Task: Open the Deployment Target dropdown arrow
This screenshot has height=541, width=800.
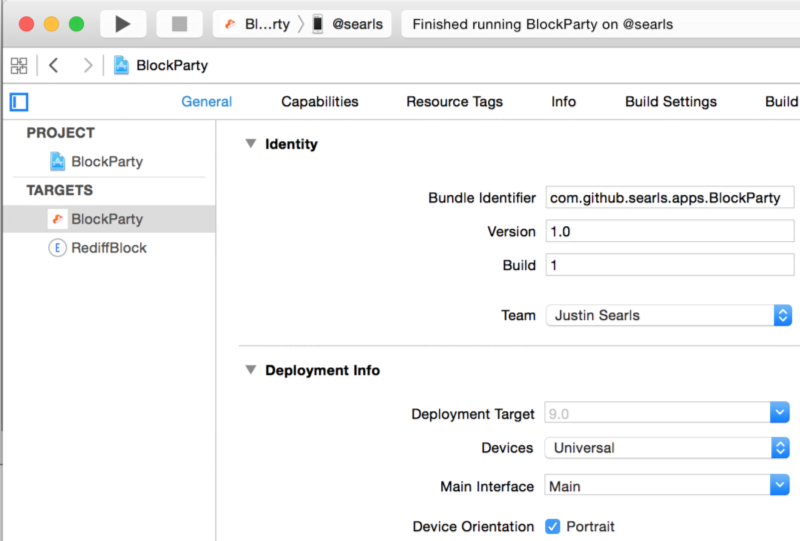Action: tap(780, 412)
